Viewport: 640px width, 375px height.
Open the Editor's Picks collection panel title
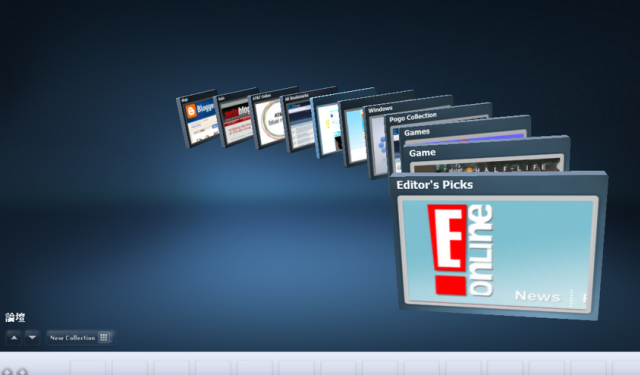434,185
